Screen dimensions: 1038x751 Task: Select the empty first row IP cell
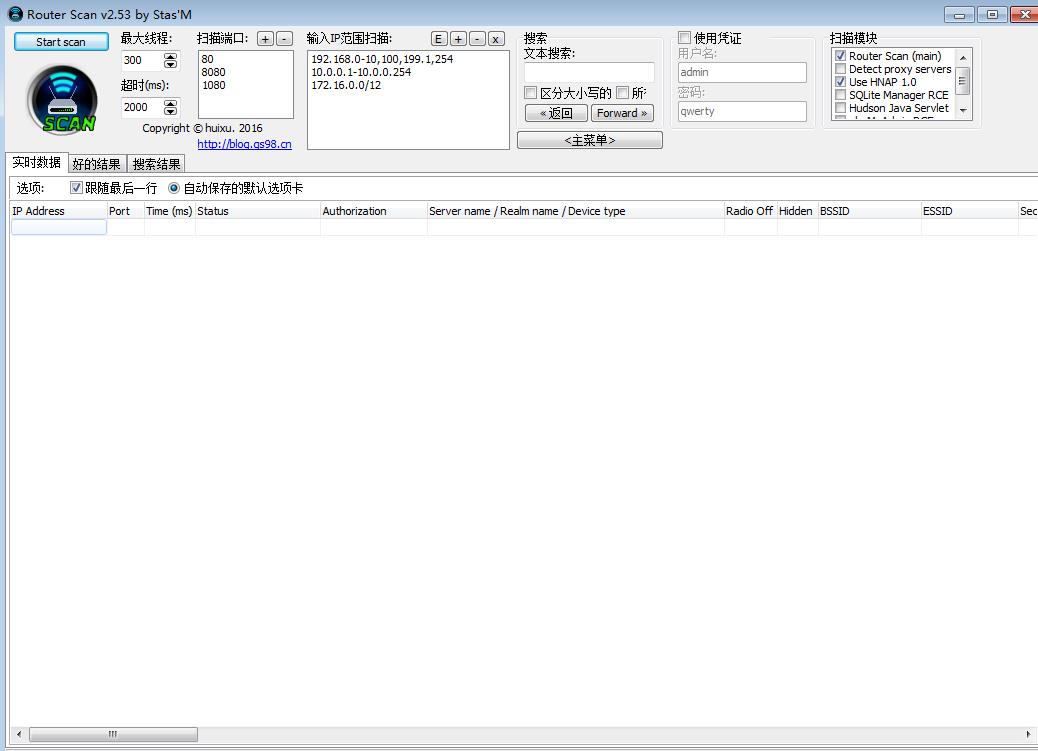point(59,227)
